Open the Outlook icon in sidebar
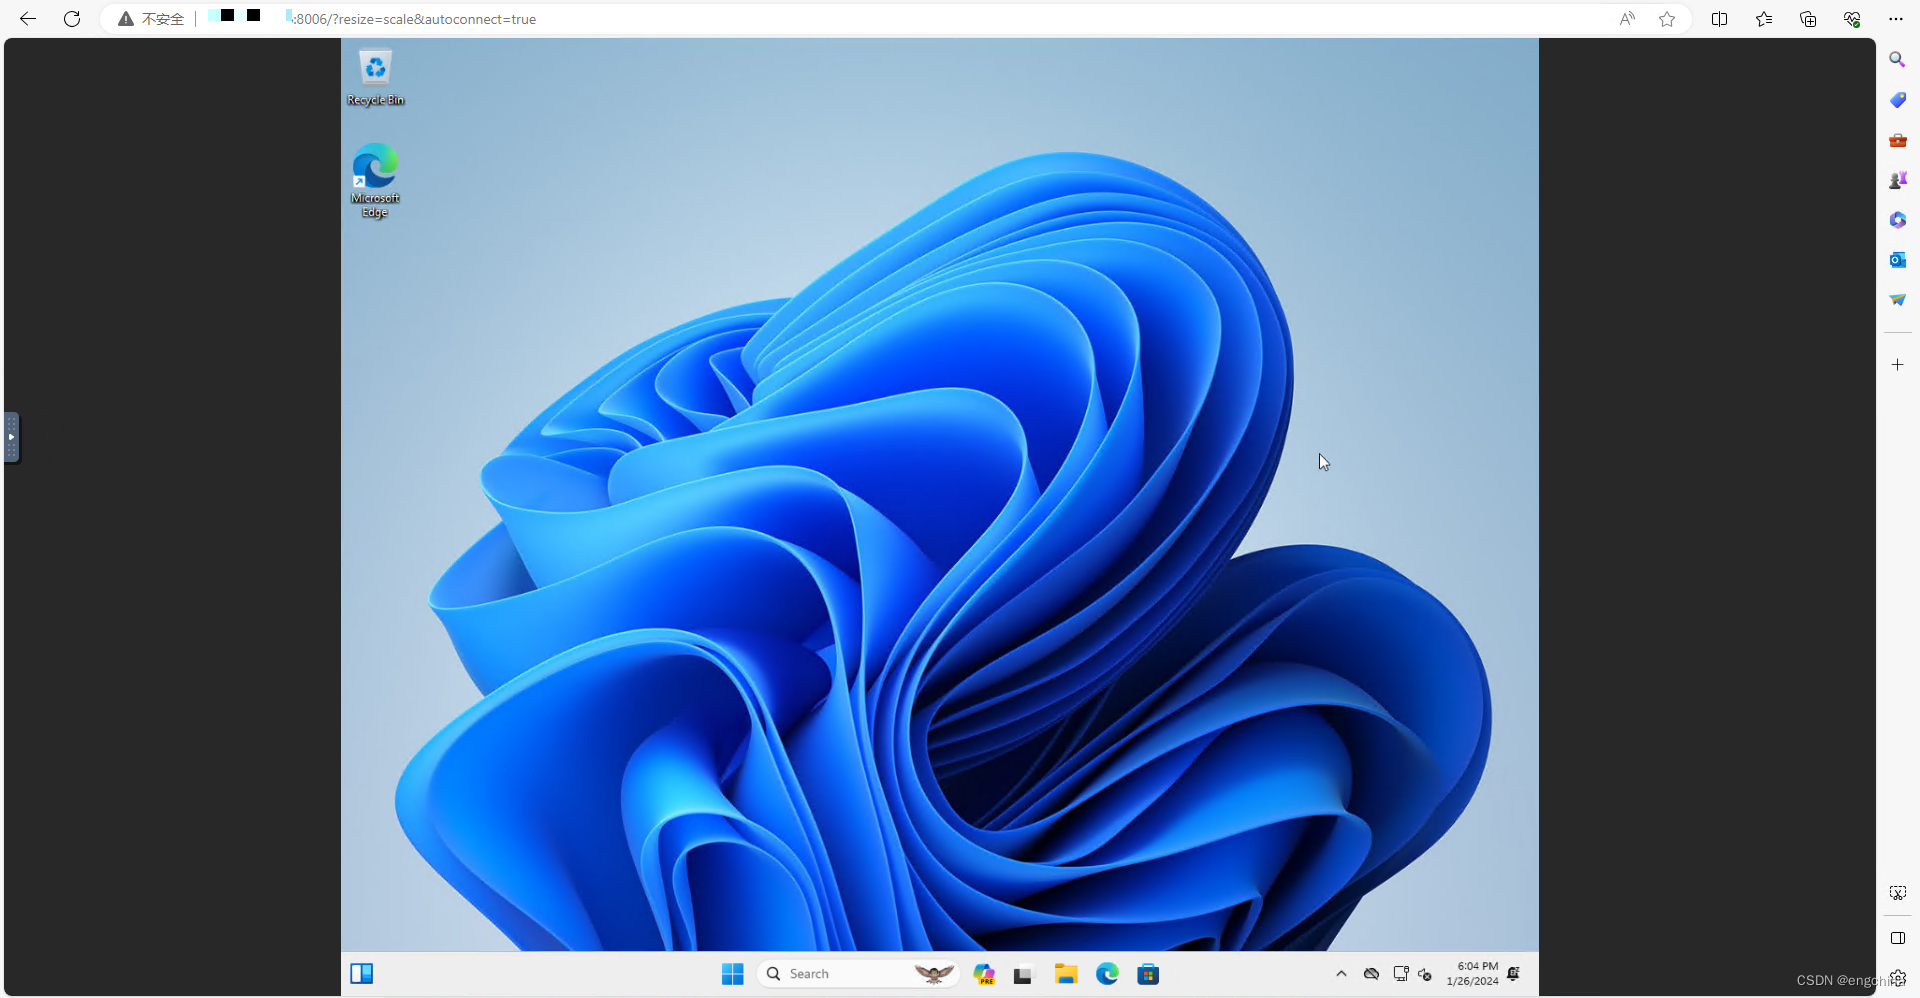 1897,260
